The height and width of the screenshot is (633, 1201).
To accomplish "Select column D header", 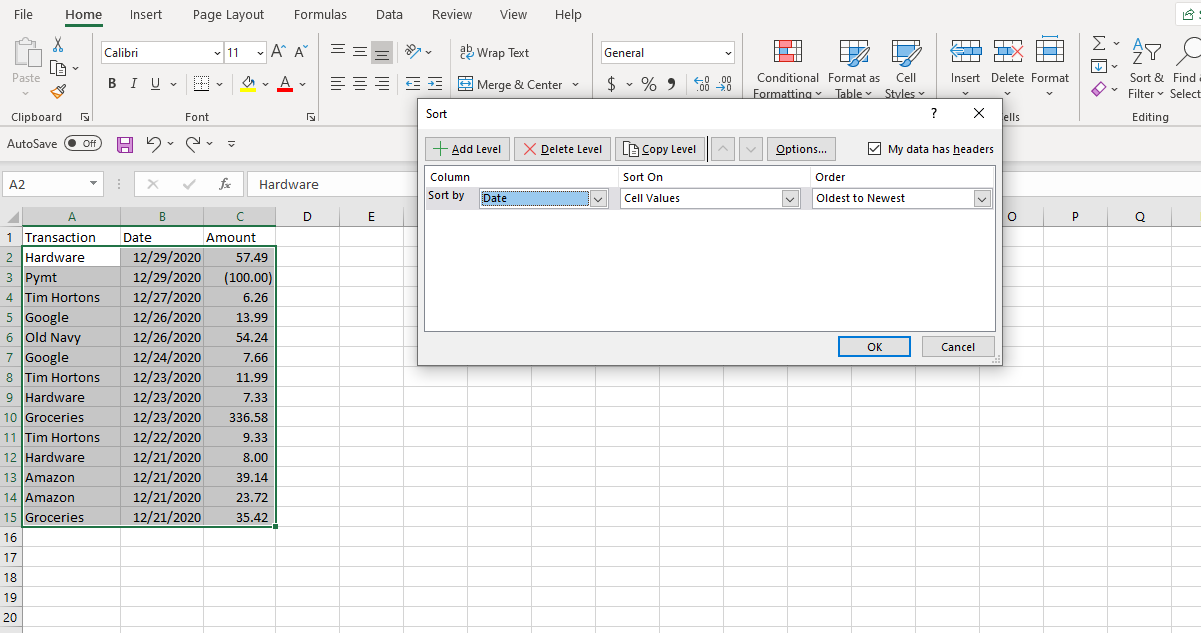I will click(x=307, y=217).
